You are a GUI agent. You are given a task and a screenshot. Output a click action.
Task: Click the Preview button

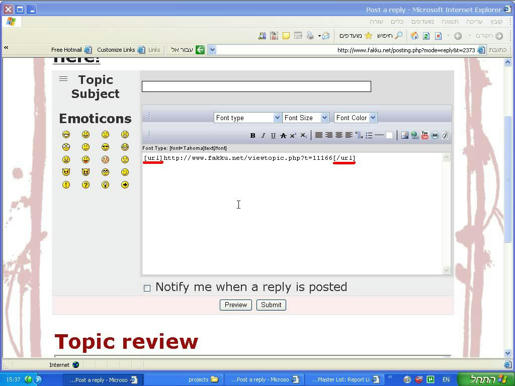(x=236, y=305)
